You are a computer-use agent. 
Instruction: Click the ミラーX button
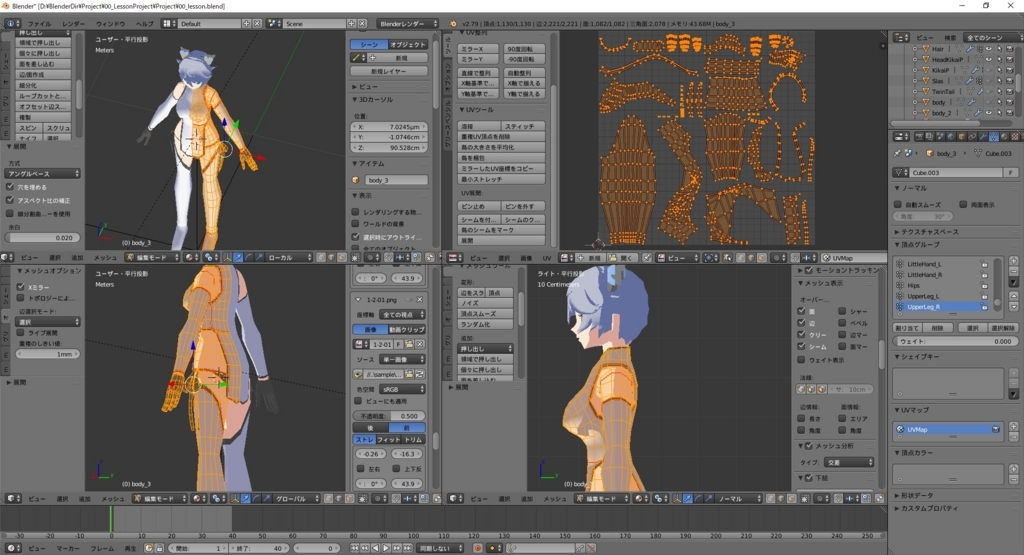tap(478, 49)
